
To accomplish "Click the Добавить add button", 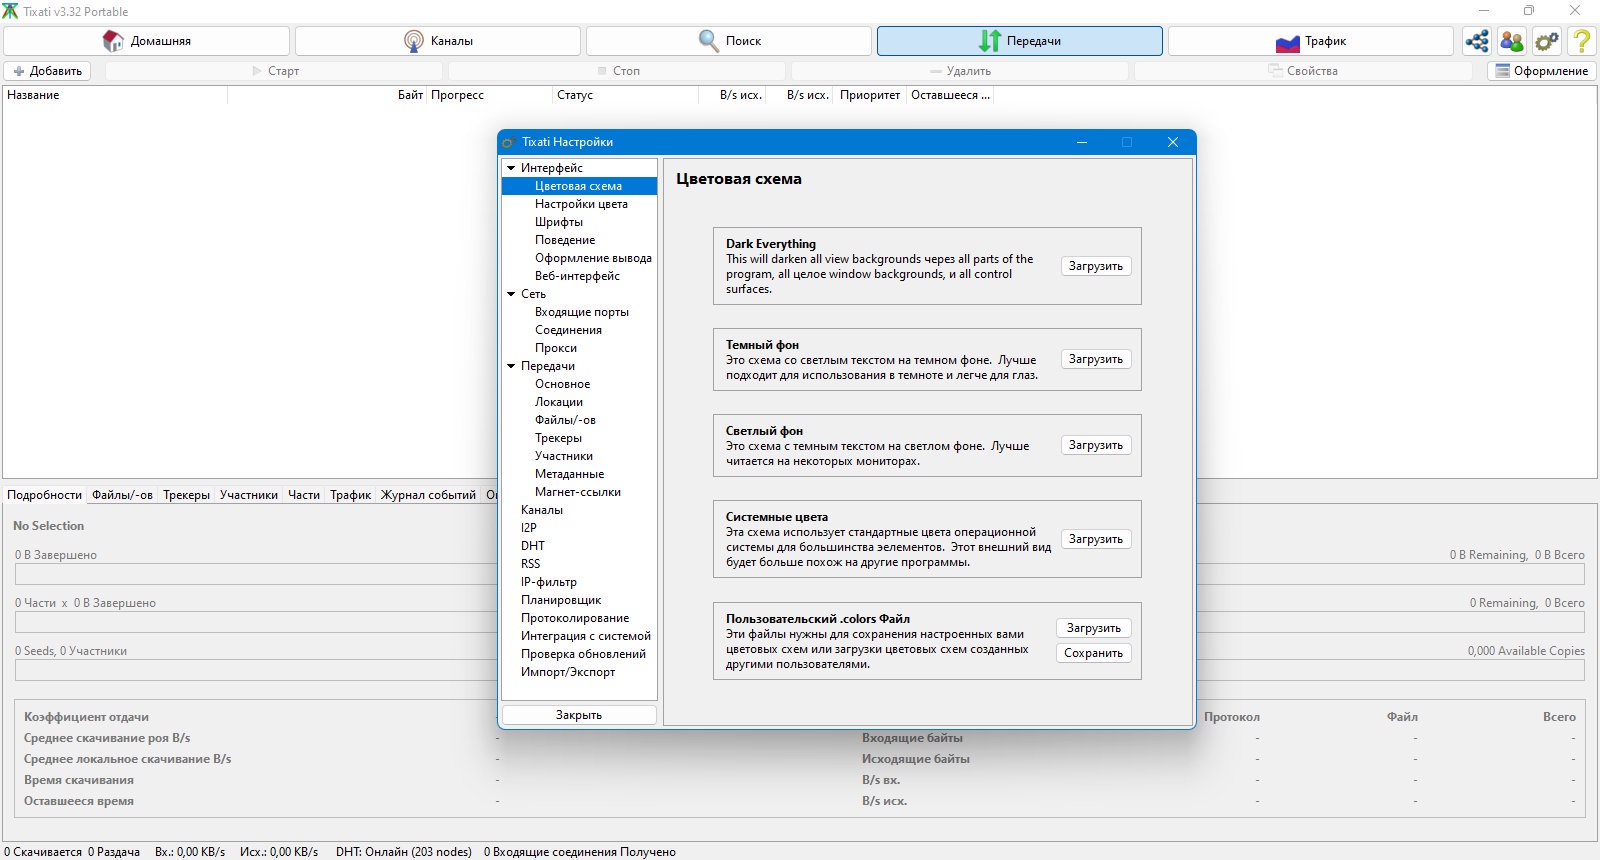I will tap(47, 71).
